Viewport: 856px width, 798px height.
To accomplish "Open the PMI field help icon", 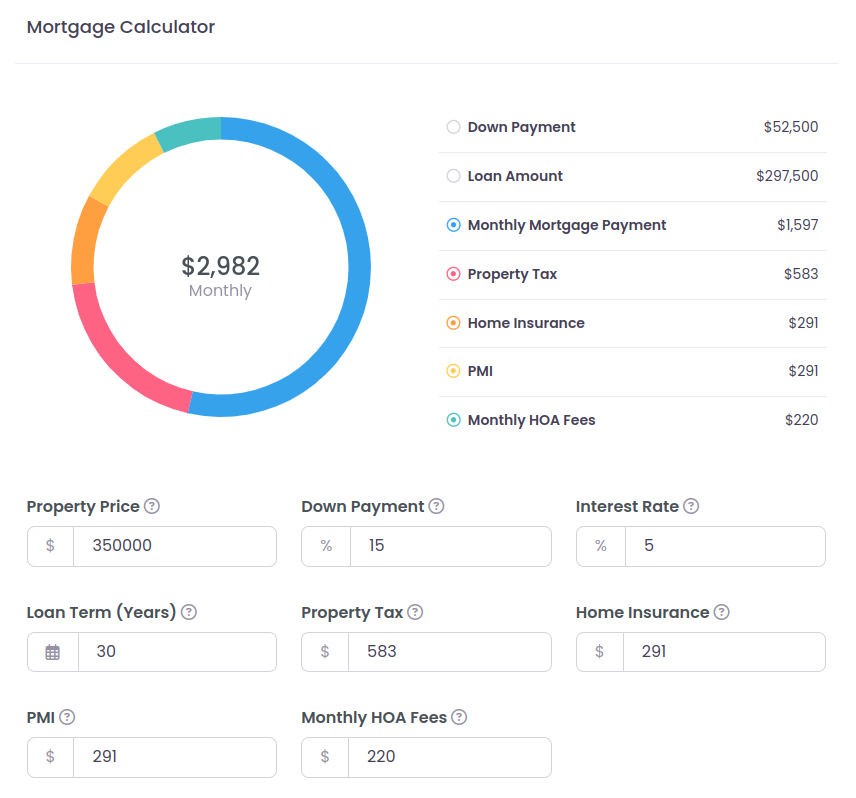I will [x=67, y=717].
